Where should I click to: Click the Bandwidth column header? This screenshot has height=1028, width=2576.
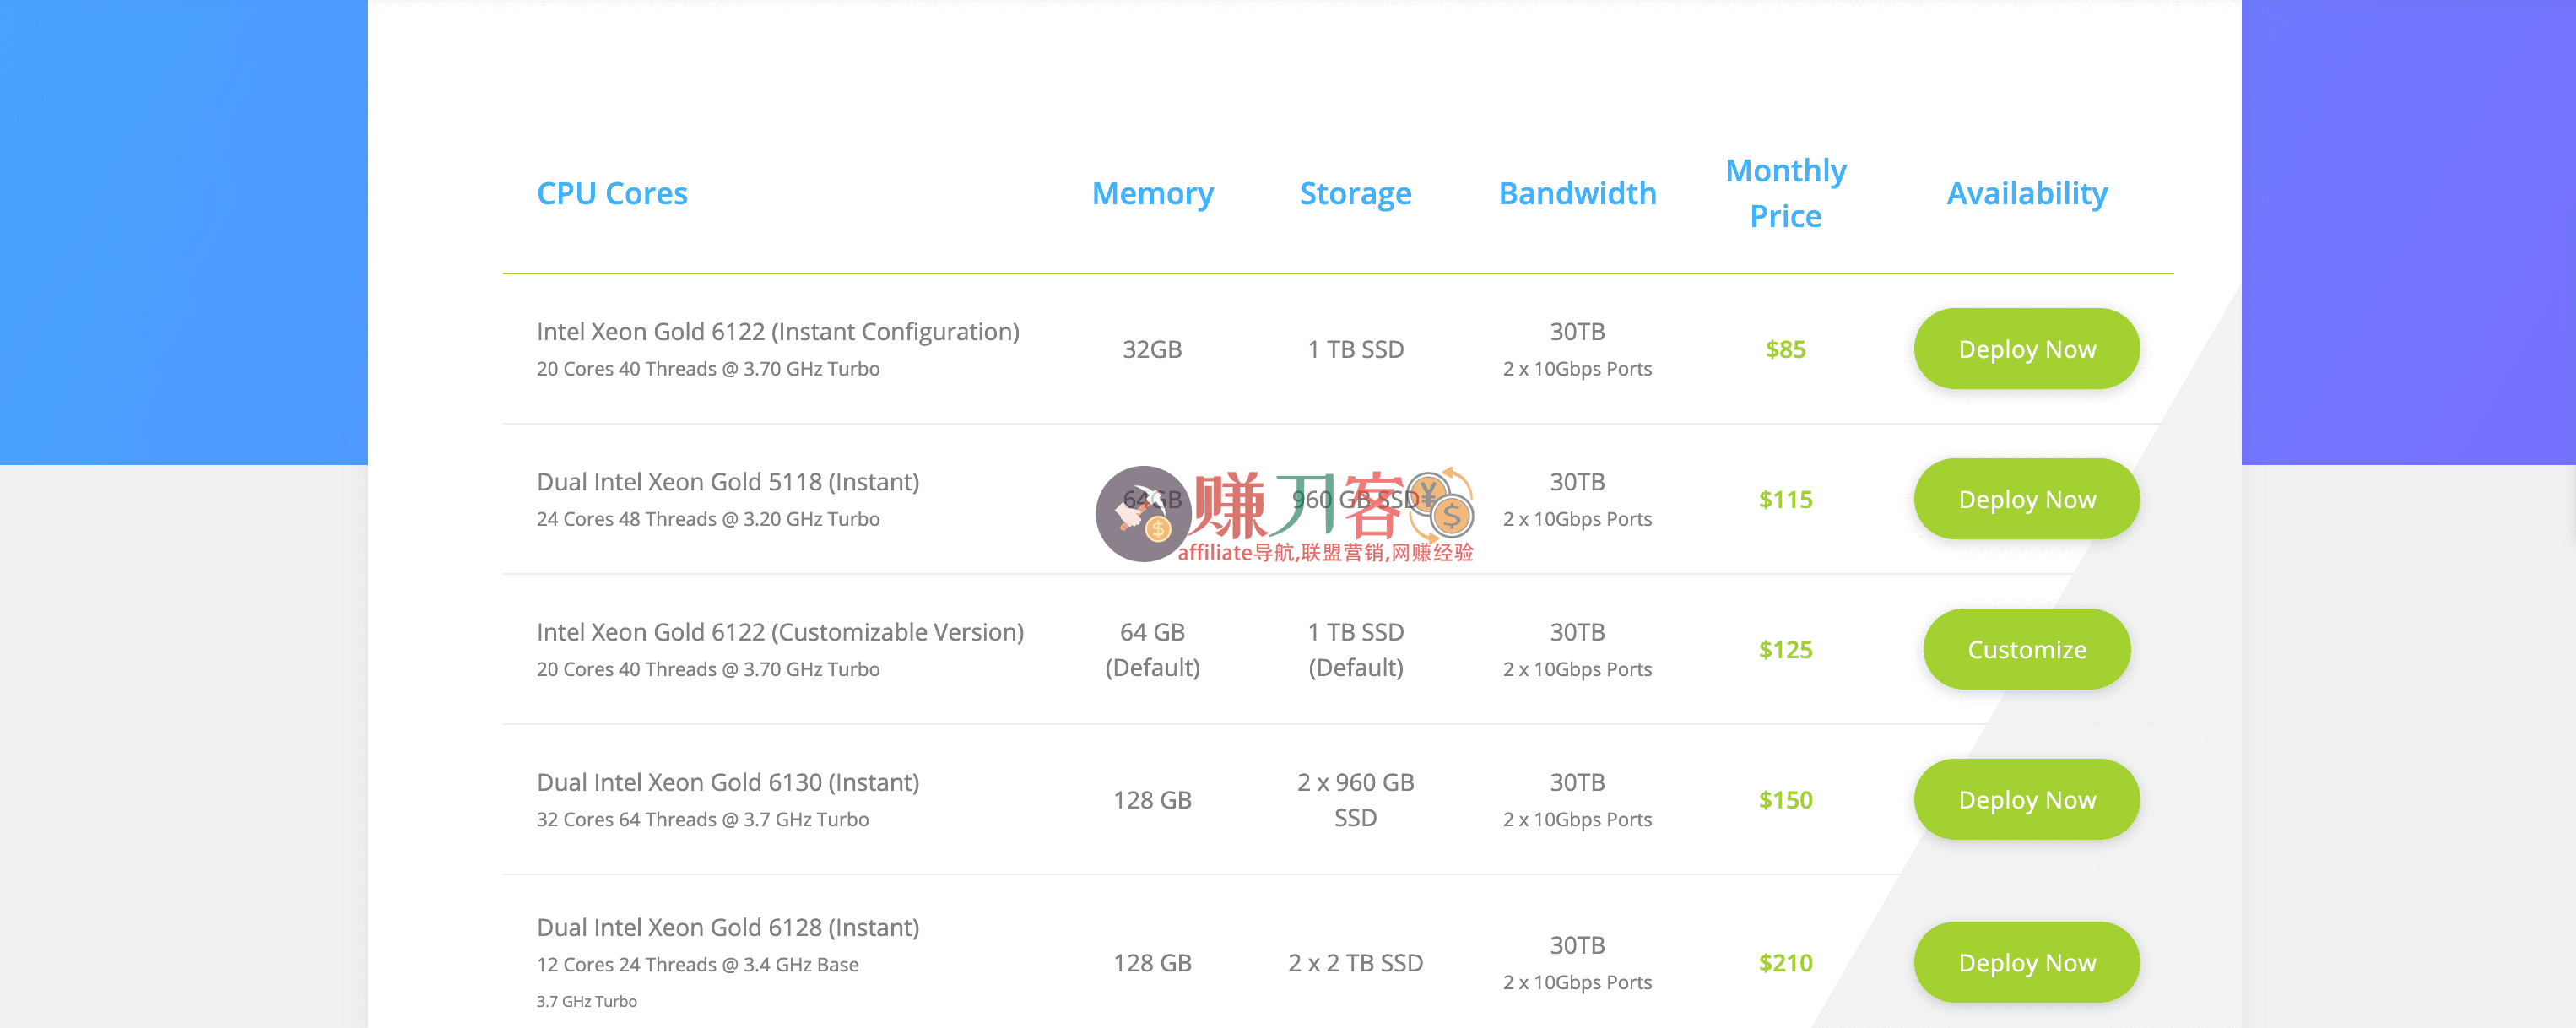[1577, 193]
